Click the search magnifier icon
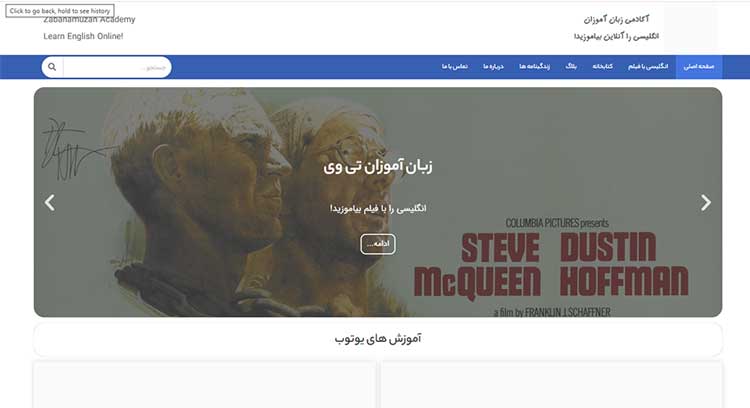The width and height of the screenshot is (750, 408). (x=52, y=67)
